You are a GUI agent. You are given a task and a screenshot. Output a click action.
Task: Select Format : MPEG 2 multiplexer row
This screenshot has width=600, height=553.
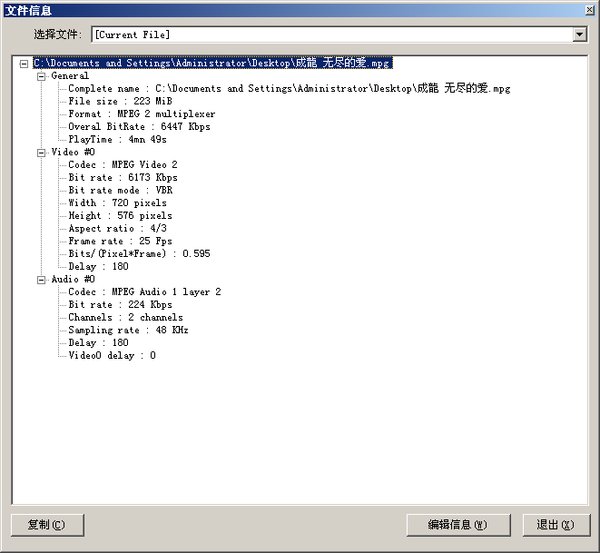pos(142,114)
